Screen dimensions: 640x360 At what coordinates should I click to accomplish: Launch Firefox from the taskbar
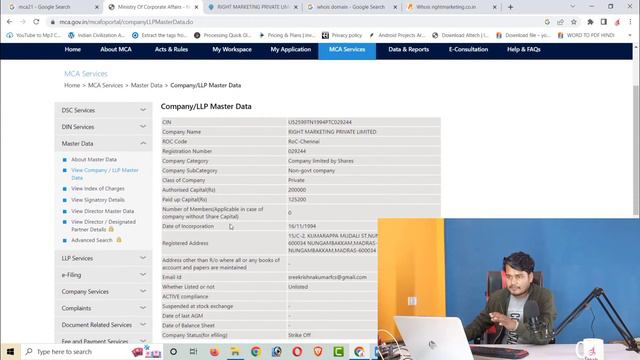point(214,351)
